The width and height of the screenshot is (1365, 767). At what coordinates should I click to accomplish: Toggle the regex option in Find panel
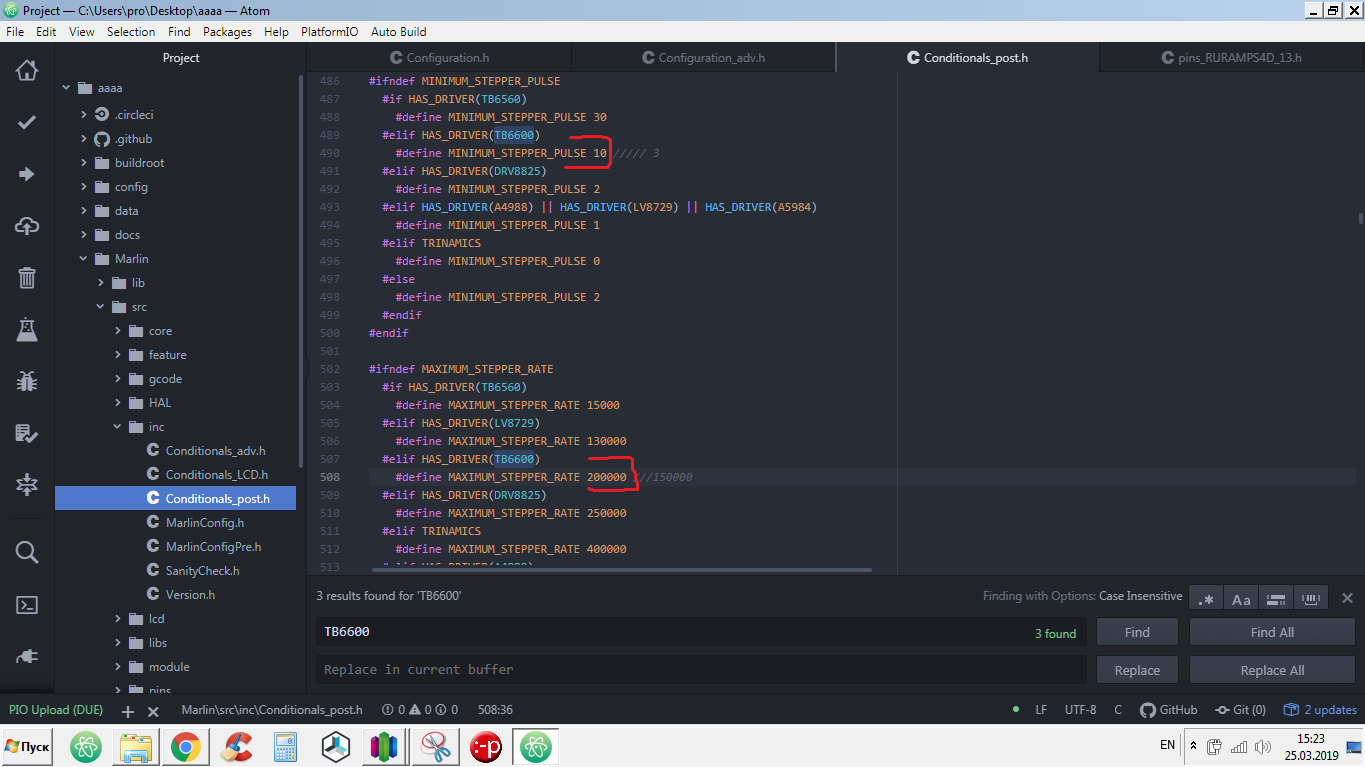pos(1206,599)
